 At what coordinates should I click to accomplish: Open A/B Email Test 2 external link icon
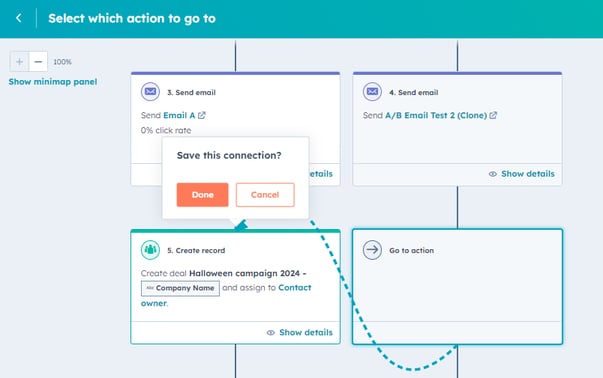(493, 115)
